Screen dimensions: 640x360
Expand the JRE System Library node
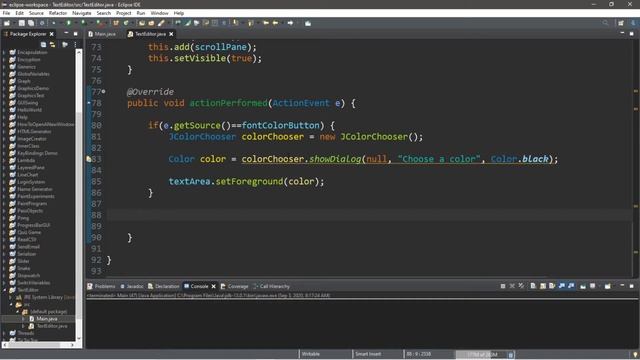click(11, 297)
